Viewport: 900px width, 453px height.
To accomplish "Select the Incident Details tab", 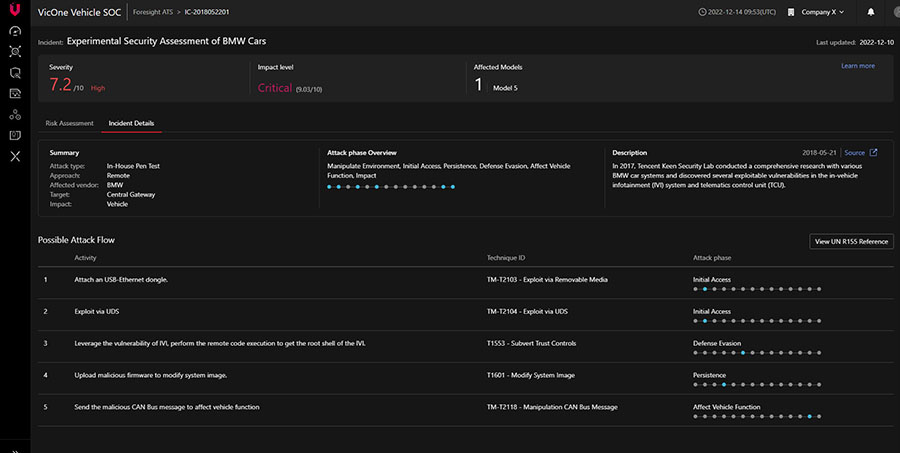I will pos(131,123).
